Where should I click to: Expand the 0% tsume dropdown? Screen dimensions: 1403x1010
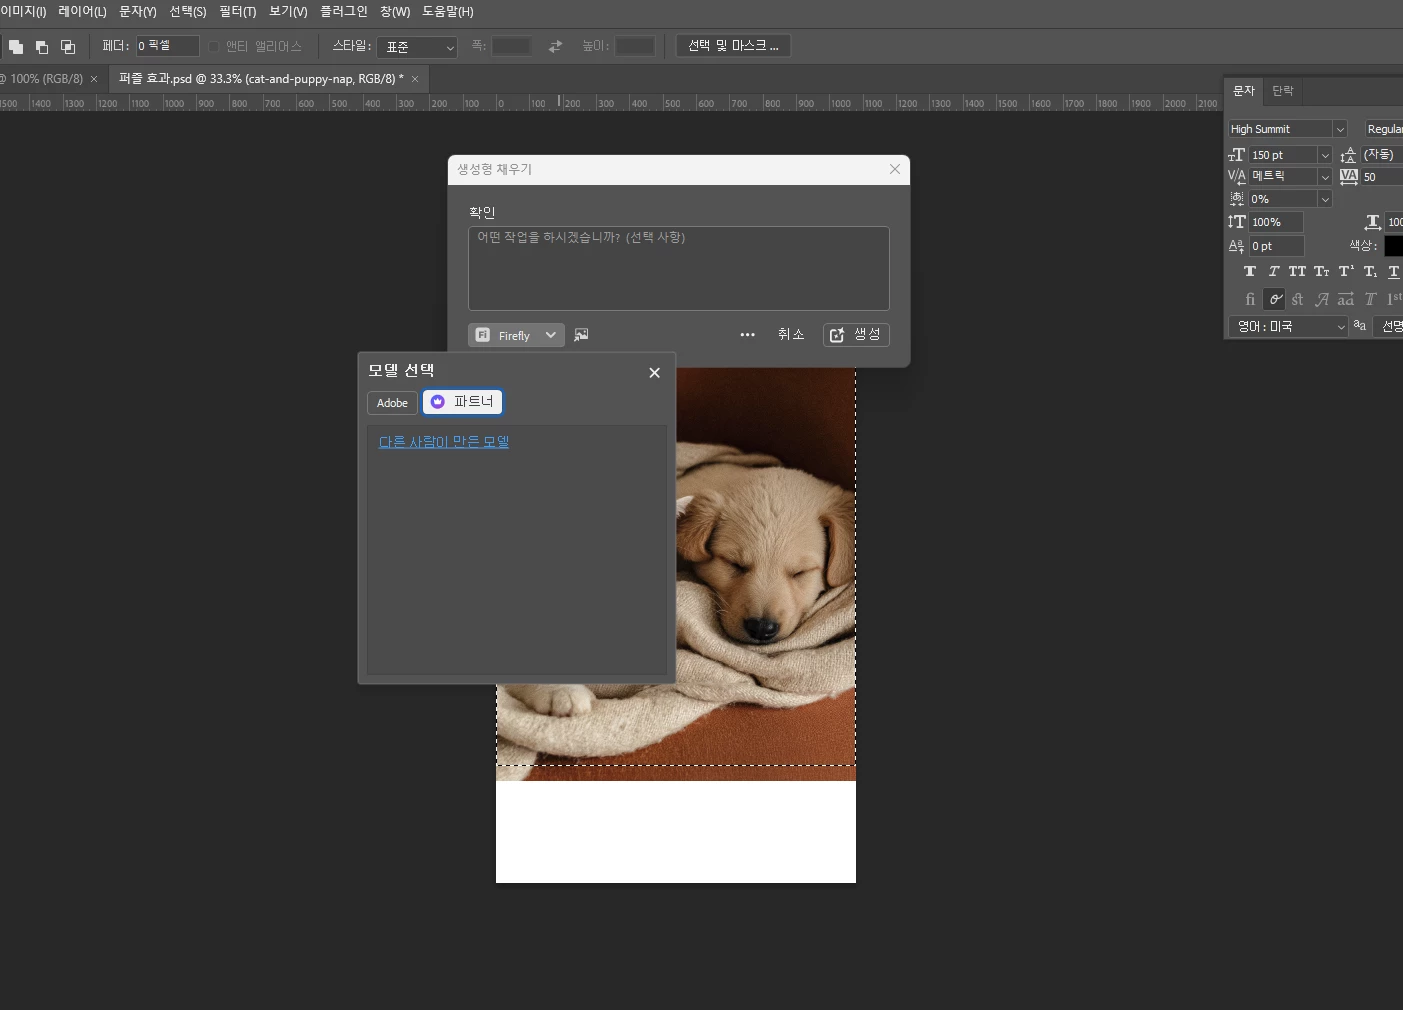click(1325, 199)
